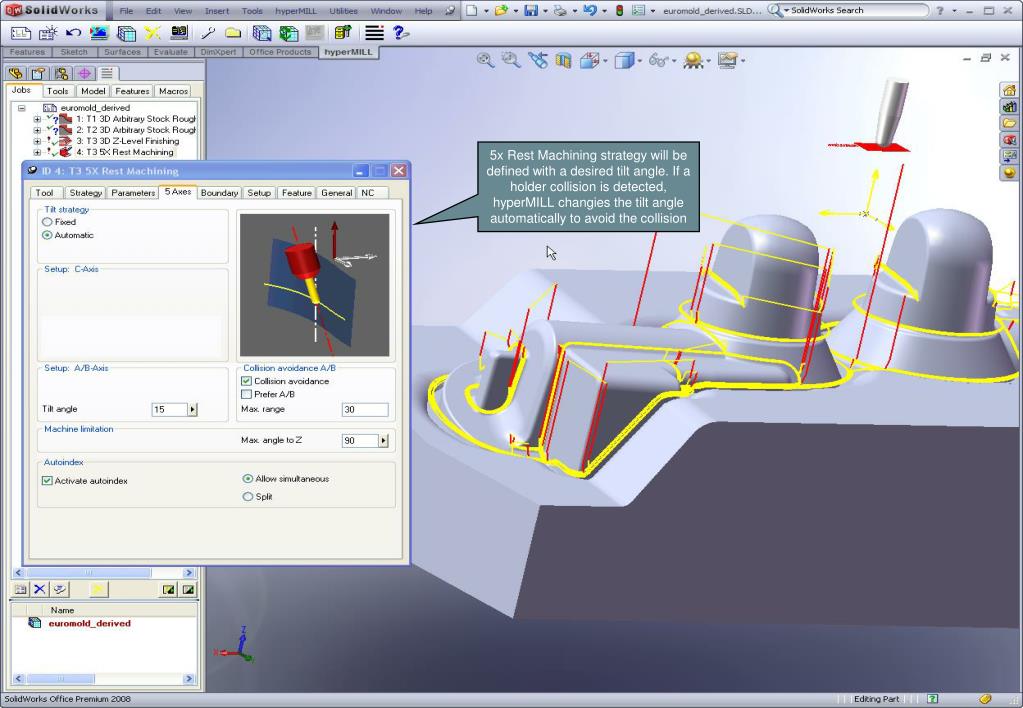This screenshot has height=708, width=1023.
Task: Switch to the Parameters tab in dialog
Action: 133,192
